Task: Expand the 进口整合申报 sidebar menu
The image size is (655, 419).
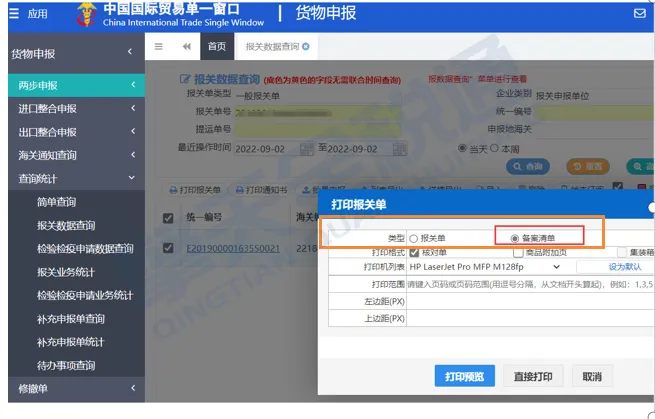Action: coord(76,109)
